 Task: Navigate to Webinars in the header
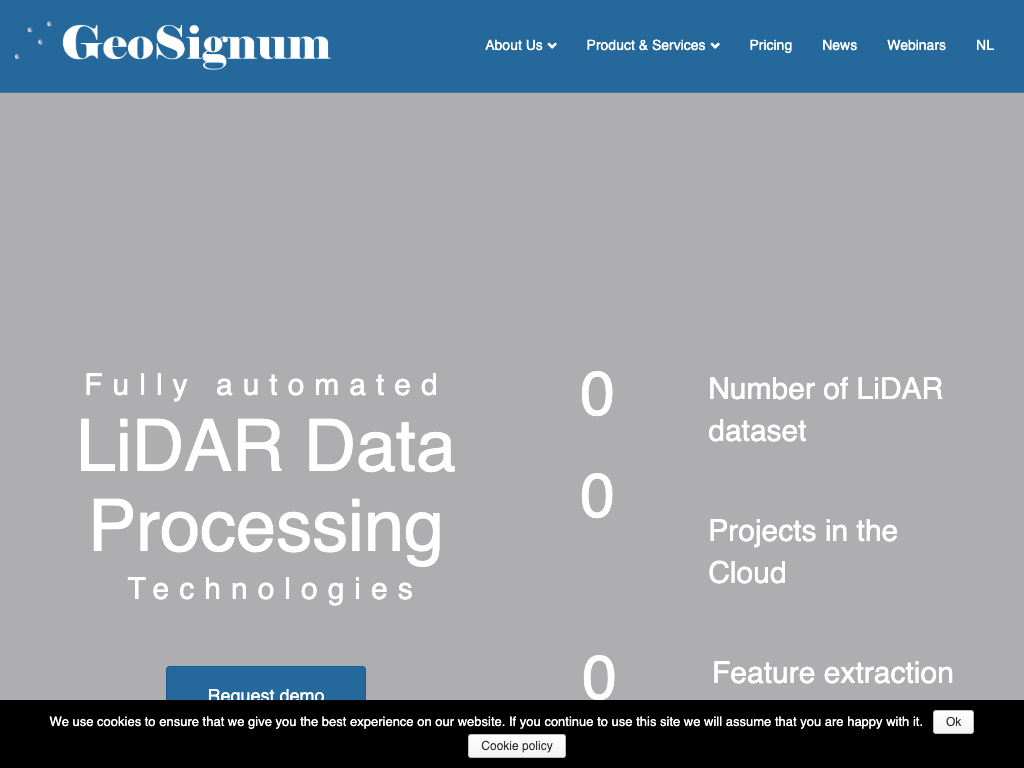(916, 45)
